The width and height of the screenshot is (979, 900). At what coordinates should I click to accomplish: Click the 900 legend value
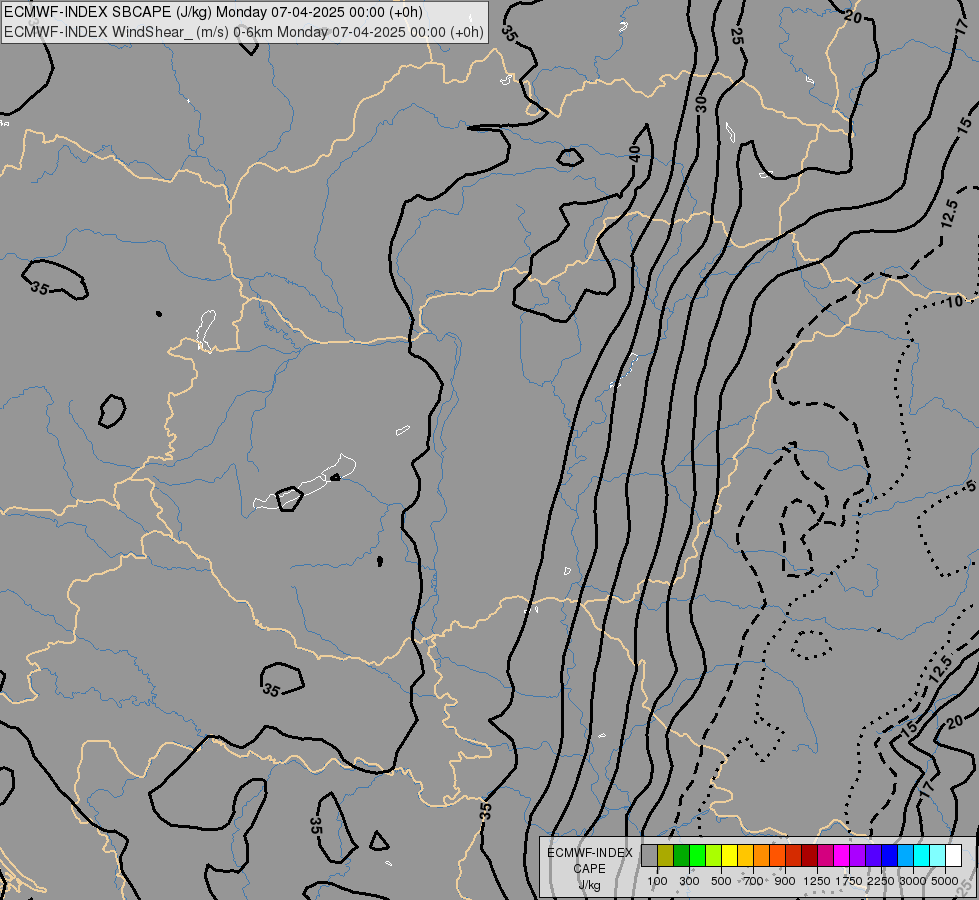coord(785,881)
